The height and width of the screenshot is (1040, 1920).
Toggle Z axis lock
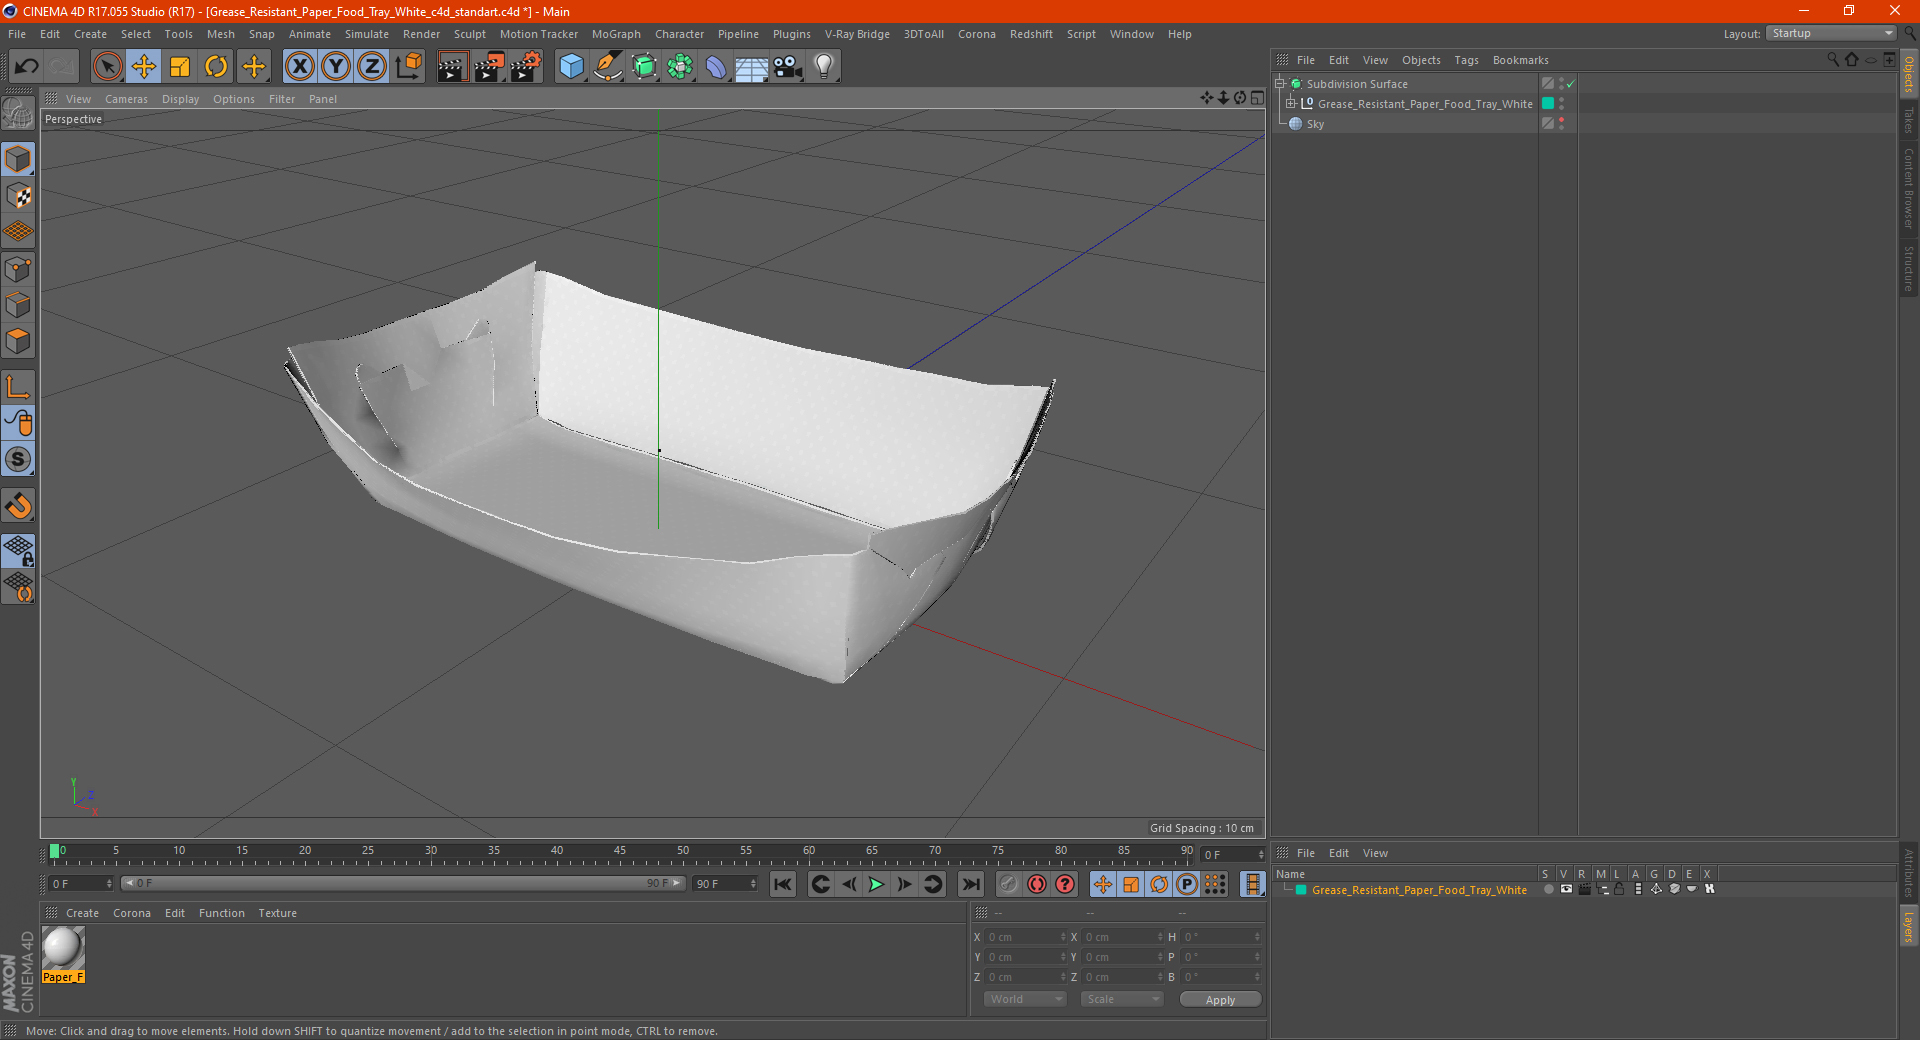[x=372, y=67]
